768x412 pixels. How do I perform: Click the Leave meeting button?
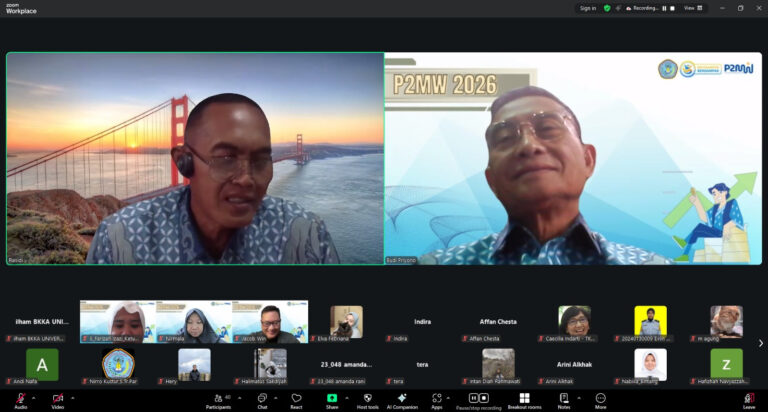[748, 399]
